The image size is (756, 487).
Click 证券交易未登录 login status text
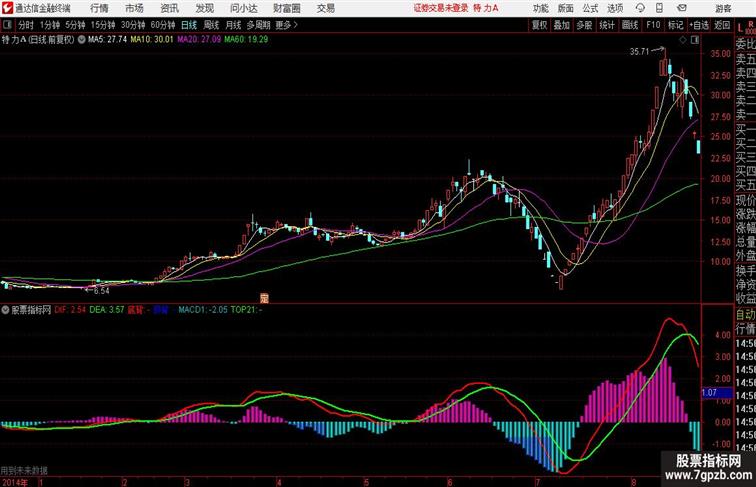pyautogui.click(x=441, y=8)
